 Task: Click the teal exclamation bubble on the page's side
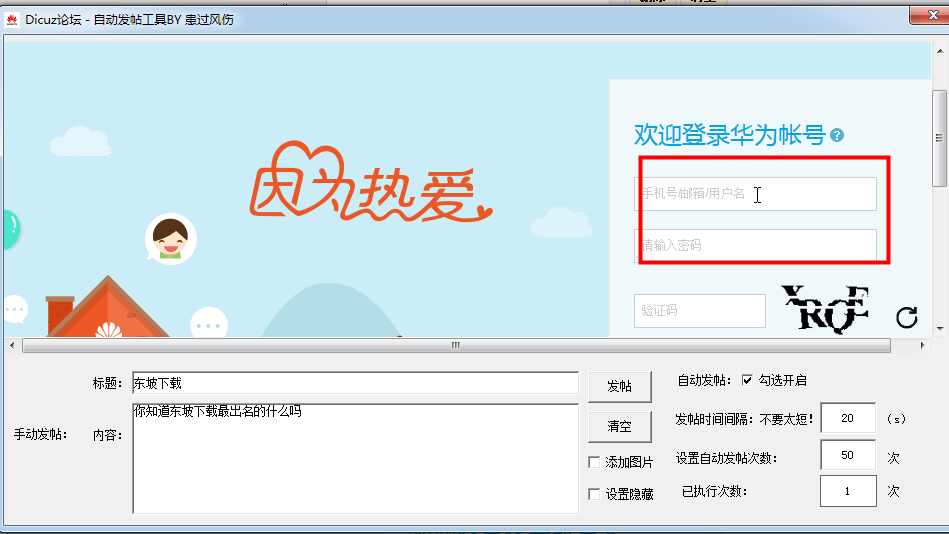click(x=11, y=229)
